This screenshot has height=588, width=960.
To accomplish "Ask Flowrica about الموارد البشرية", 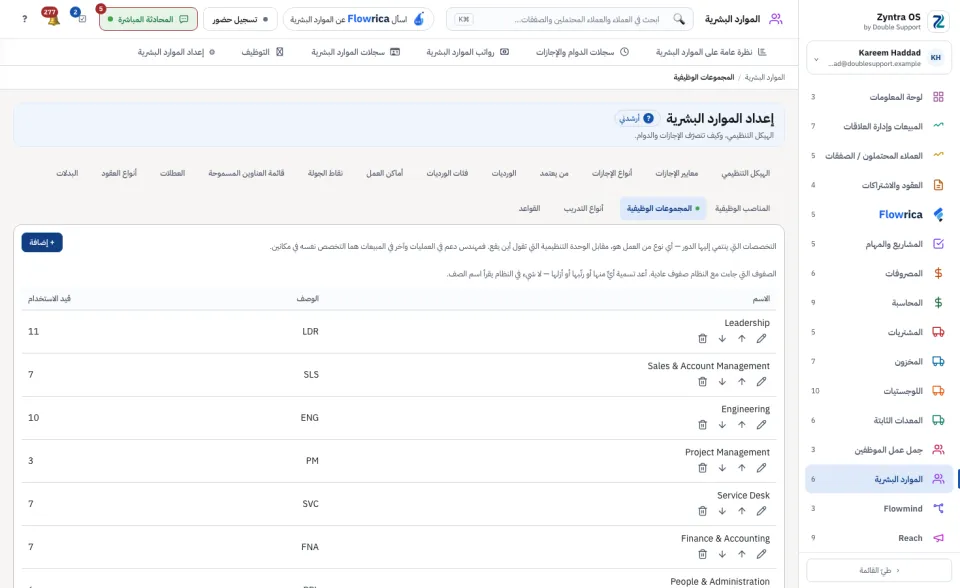I will (x=358, y=19).
